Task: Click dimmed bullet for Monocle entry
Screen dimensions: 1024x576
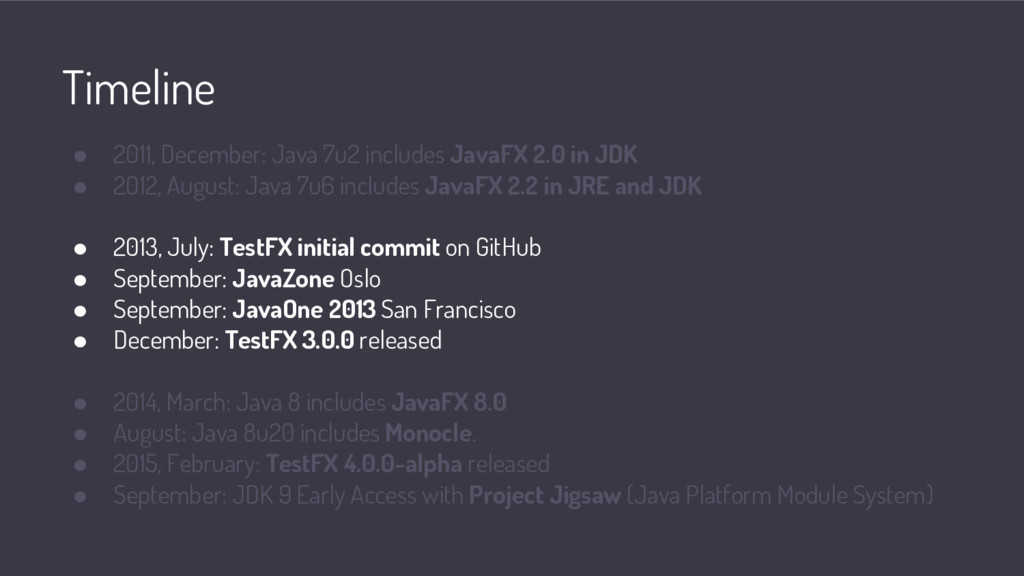Action: [80, 434]
